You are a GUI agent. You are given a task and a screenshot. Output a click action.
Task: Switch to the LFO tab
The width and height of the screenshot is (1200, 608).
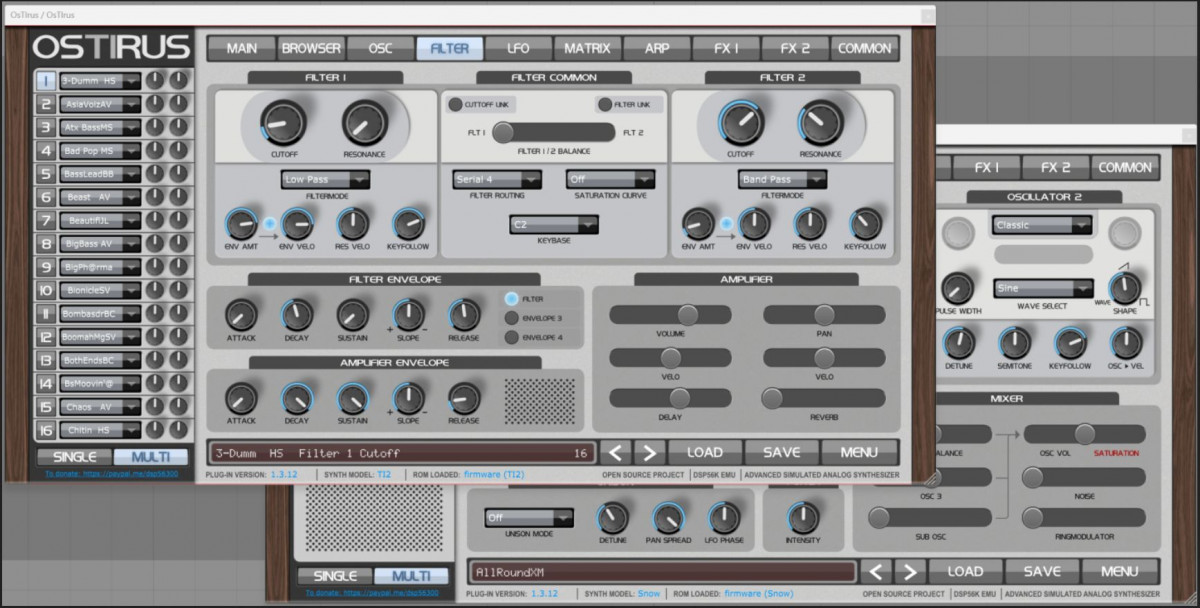[518, 48]
